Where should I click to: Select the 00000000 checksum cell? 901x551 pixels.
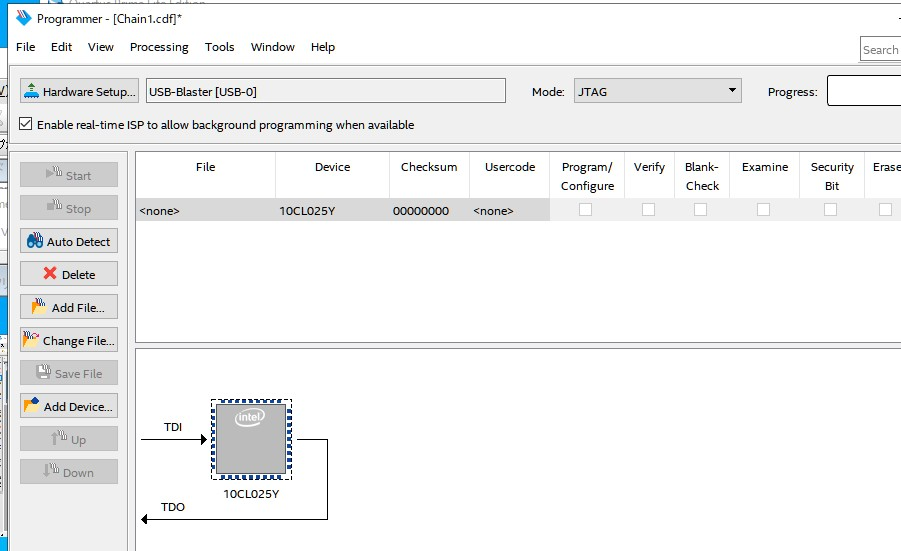tap(429, 210)
